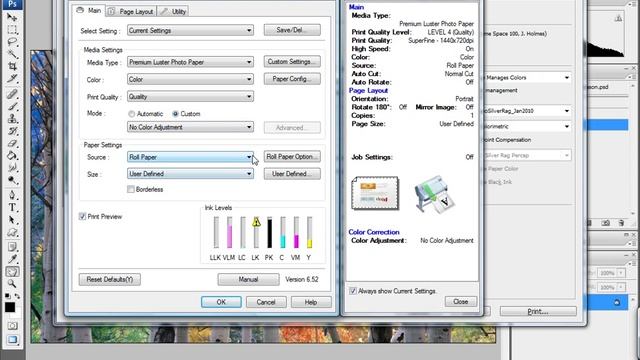The image size is (640, 360).
Task: Click the layer Opacity 100% field
Action: tap(607, 273)
